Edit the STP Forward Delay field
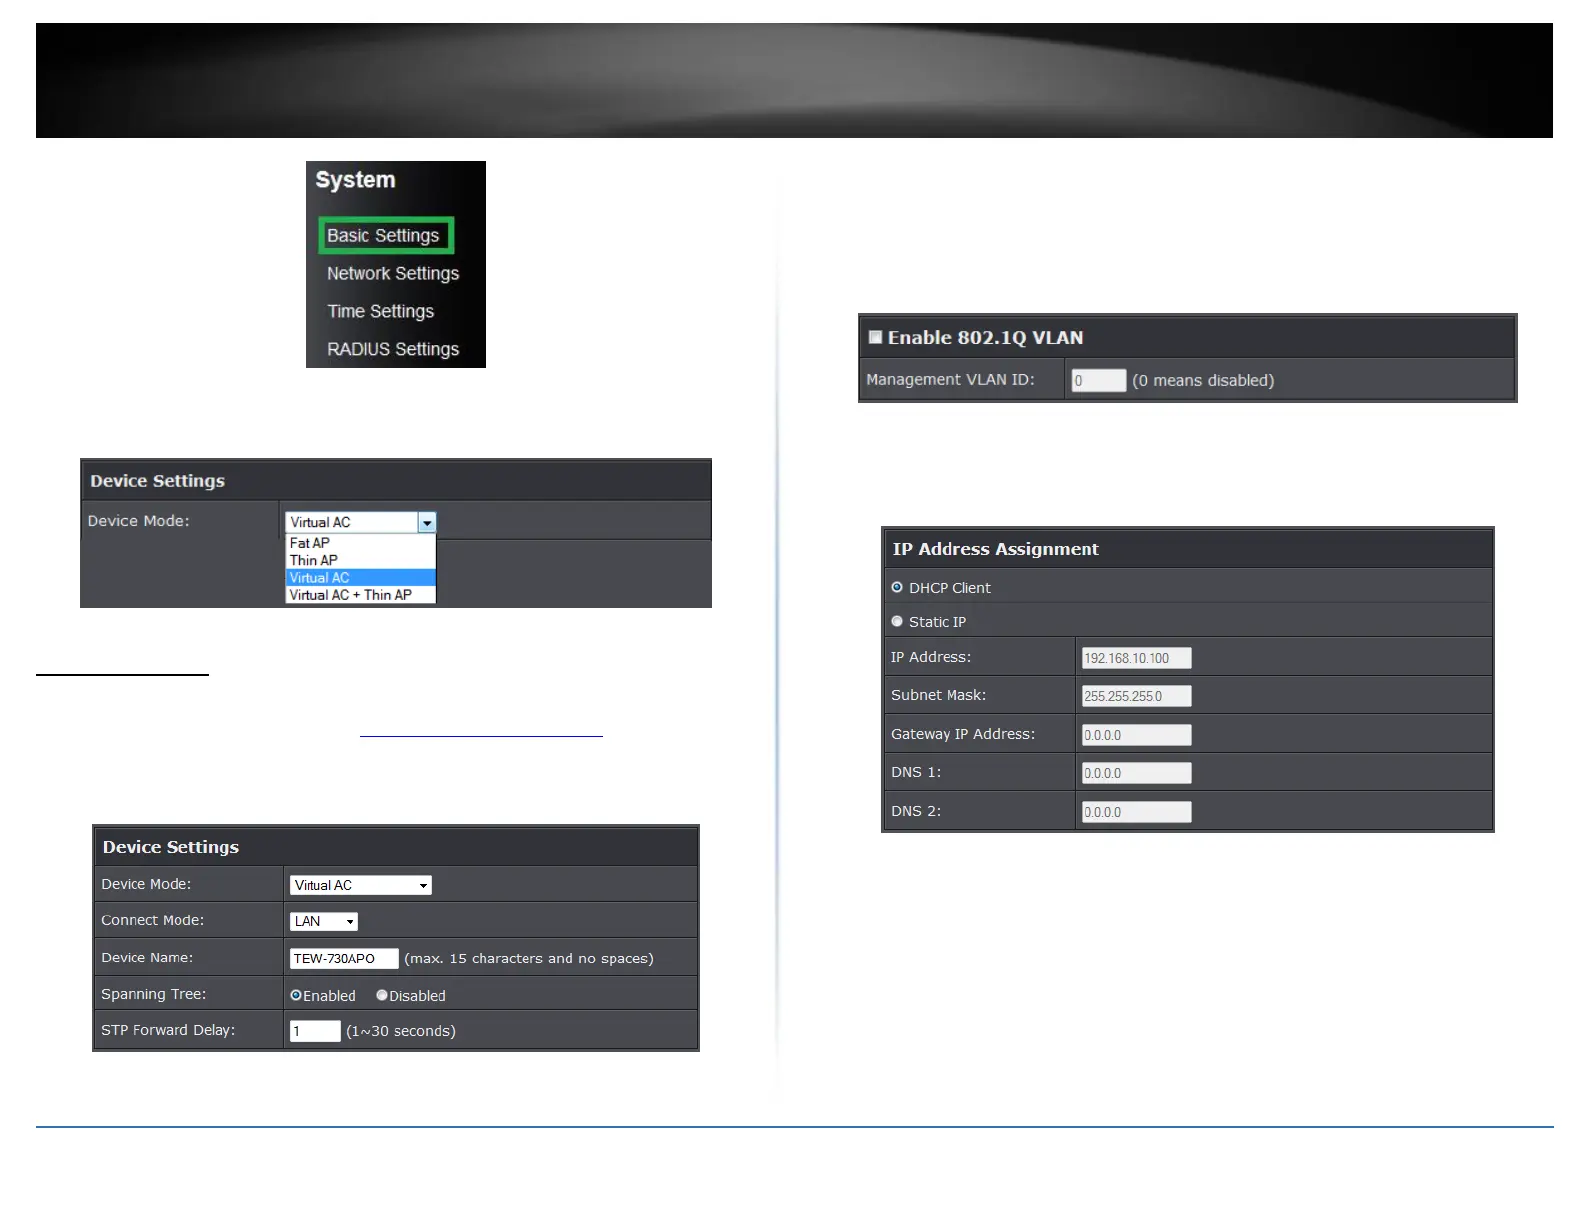Viewport: 1584px width, 1224px height. click(x=315, y=1031)
